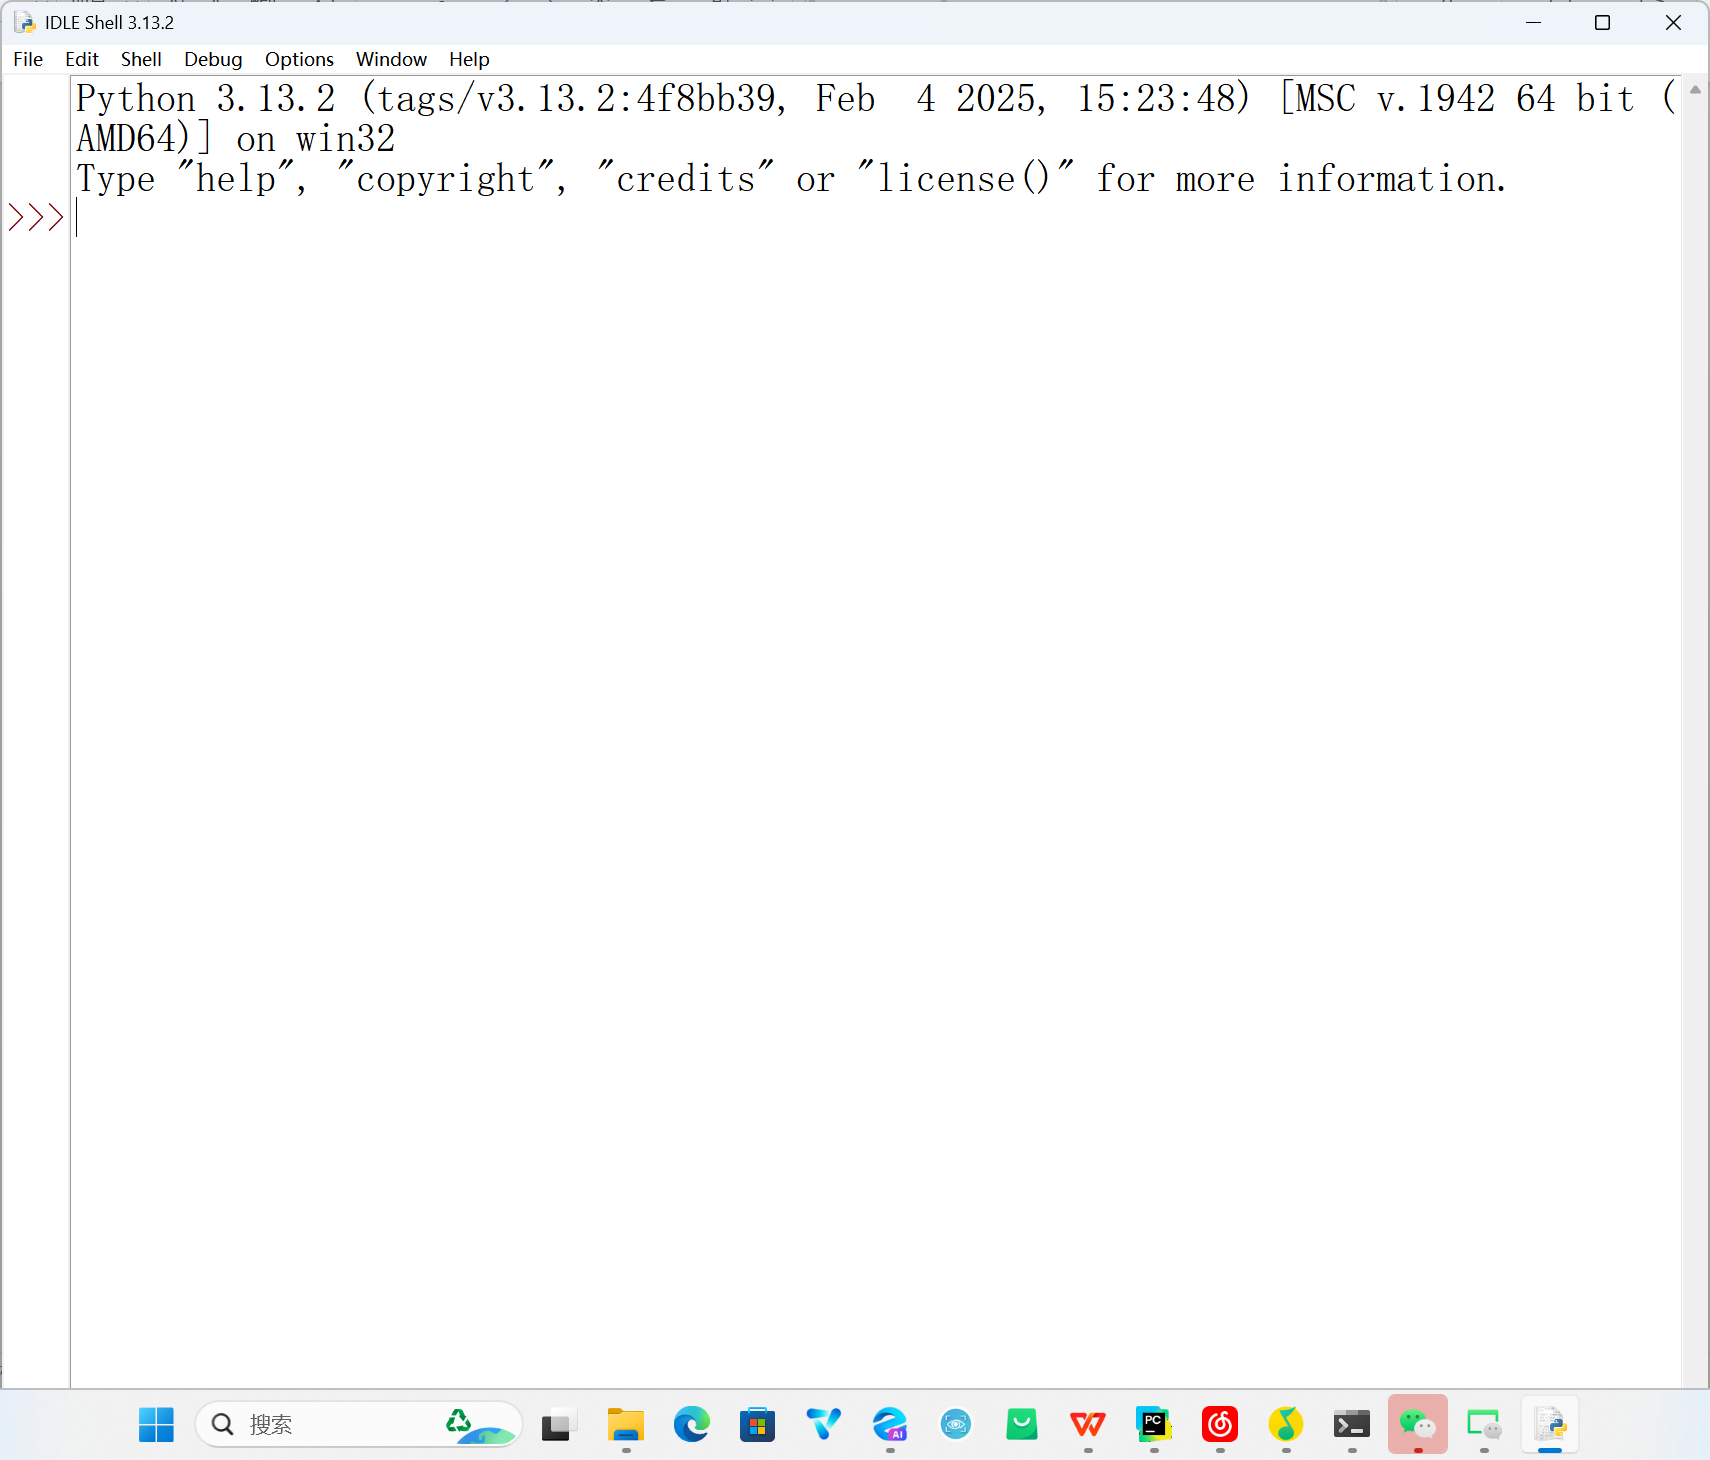Open WPS Office from the taskbar
The image size is (1710, 1460).
point(1087,1424)
